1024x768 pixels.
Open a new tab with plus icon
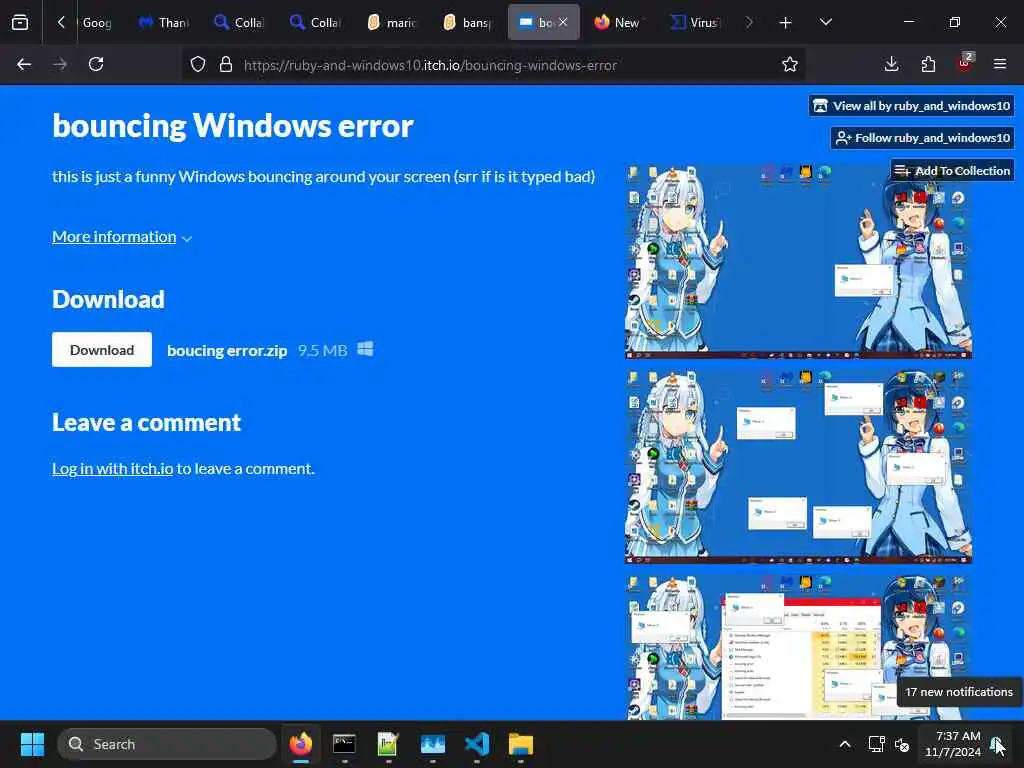click(786, 22)
